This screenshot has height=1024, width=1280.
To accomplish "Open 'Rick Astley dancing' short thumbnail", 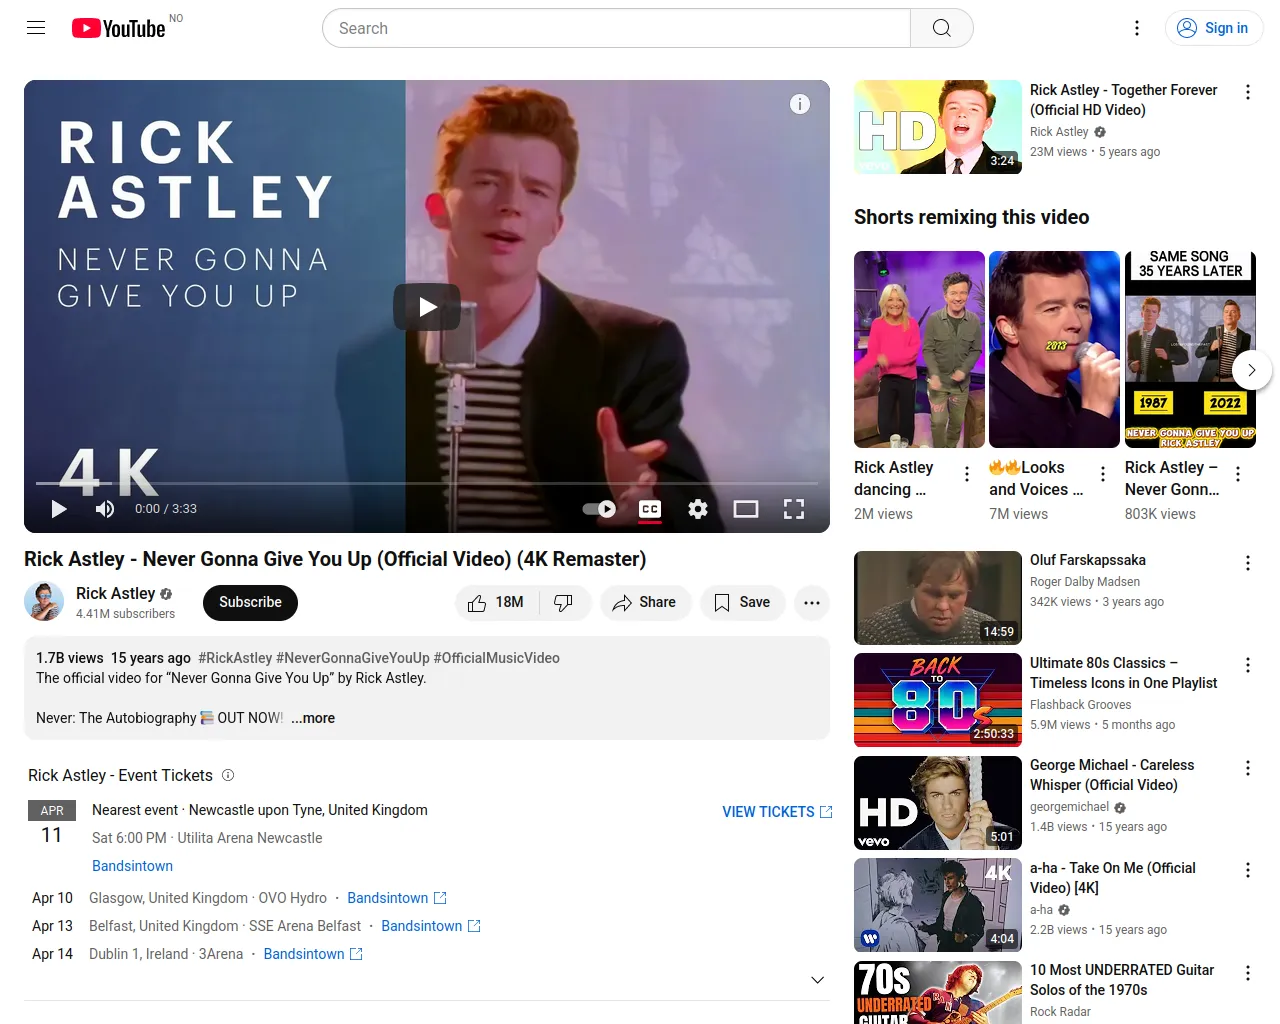I will tap(920, 349).
